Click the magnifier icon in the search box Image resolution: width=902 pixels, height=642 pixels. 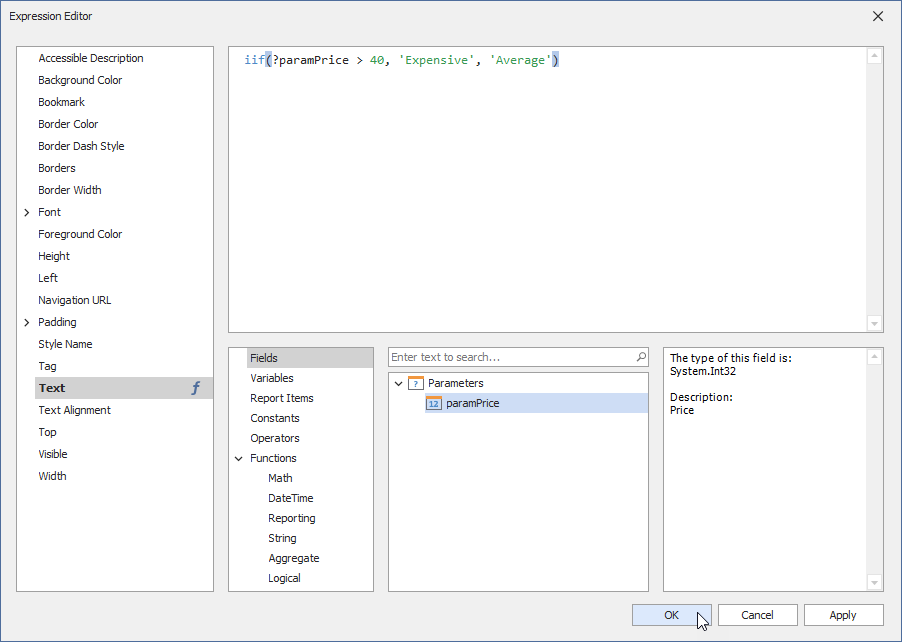click(x=641, y=357)
